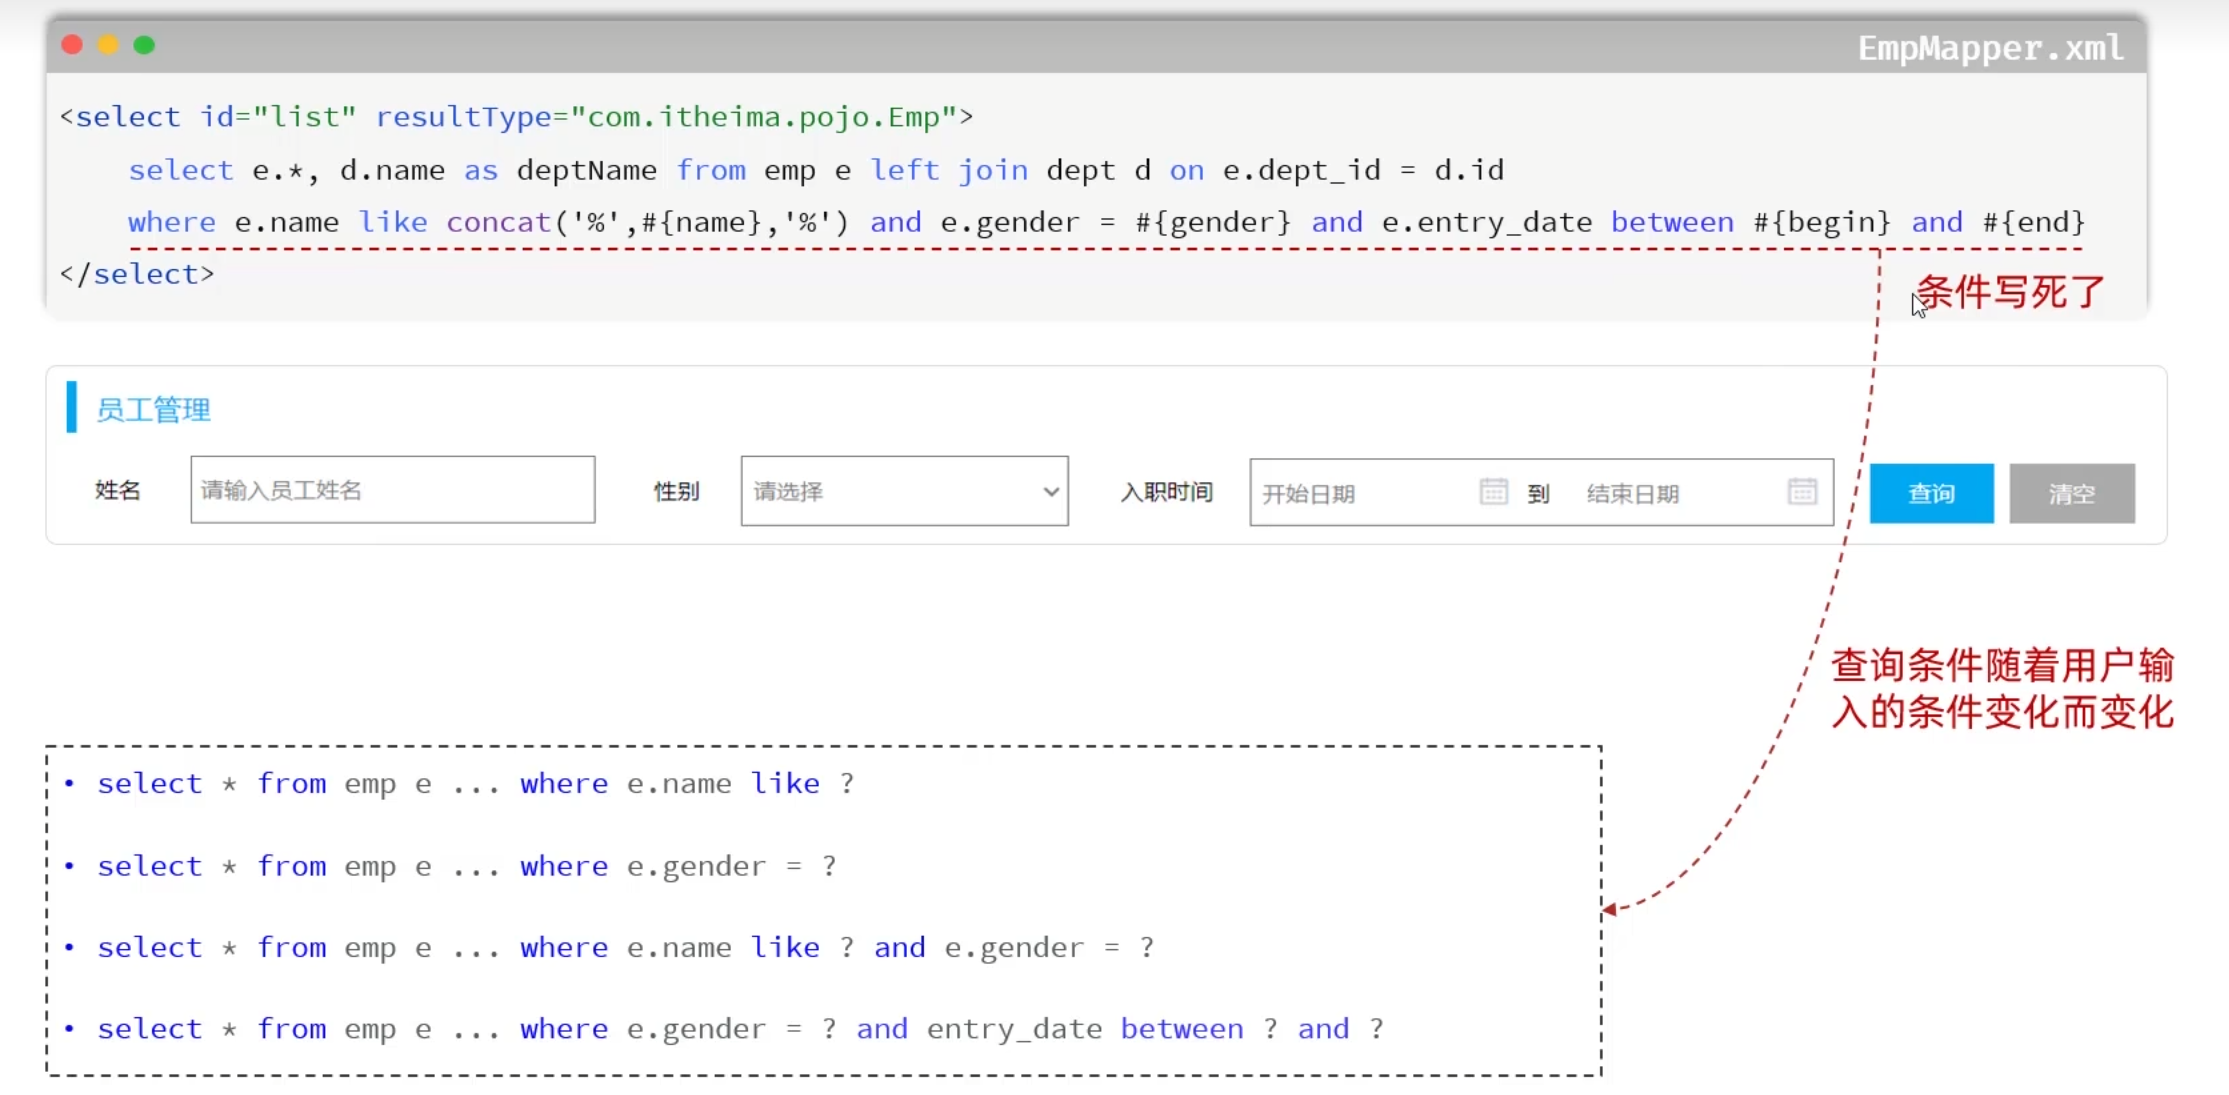2229x1095 pixels.
Task: Click the red close window dot
Action: tap(72, 45)
